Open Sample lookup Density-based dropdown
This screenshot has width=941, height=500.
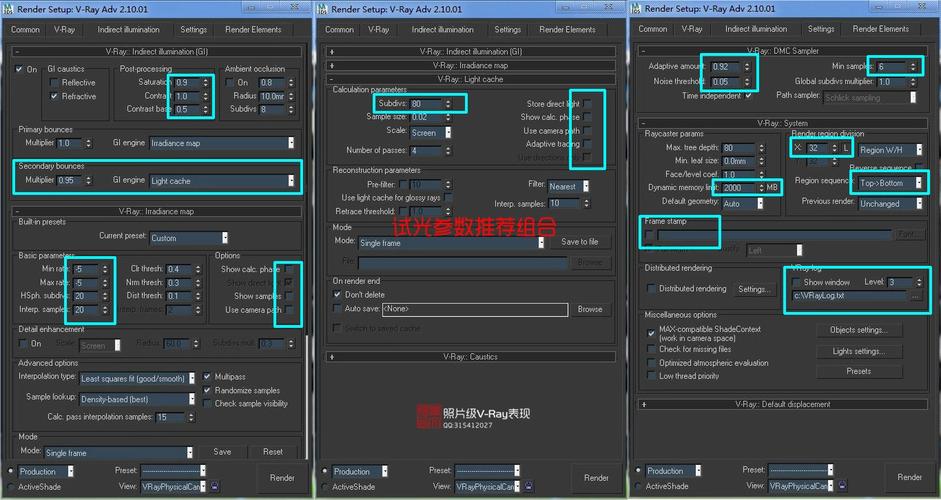[x=137, y=399]
